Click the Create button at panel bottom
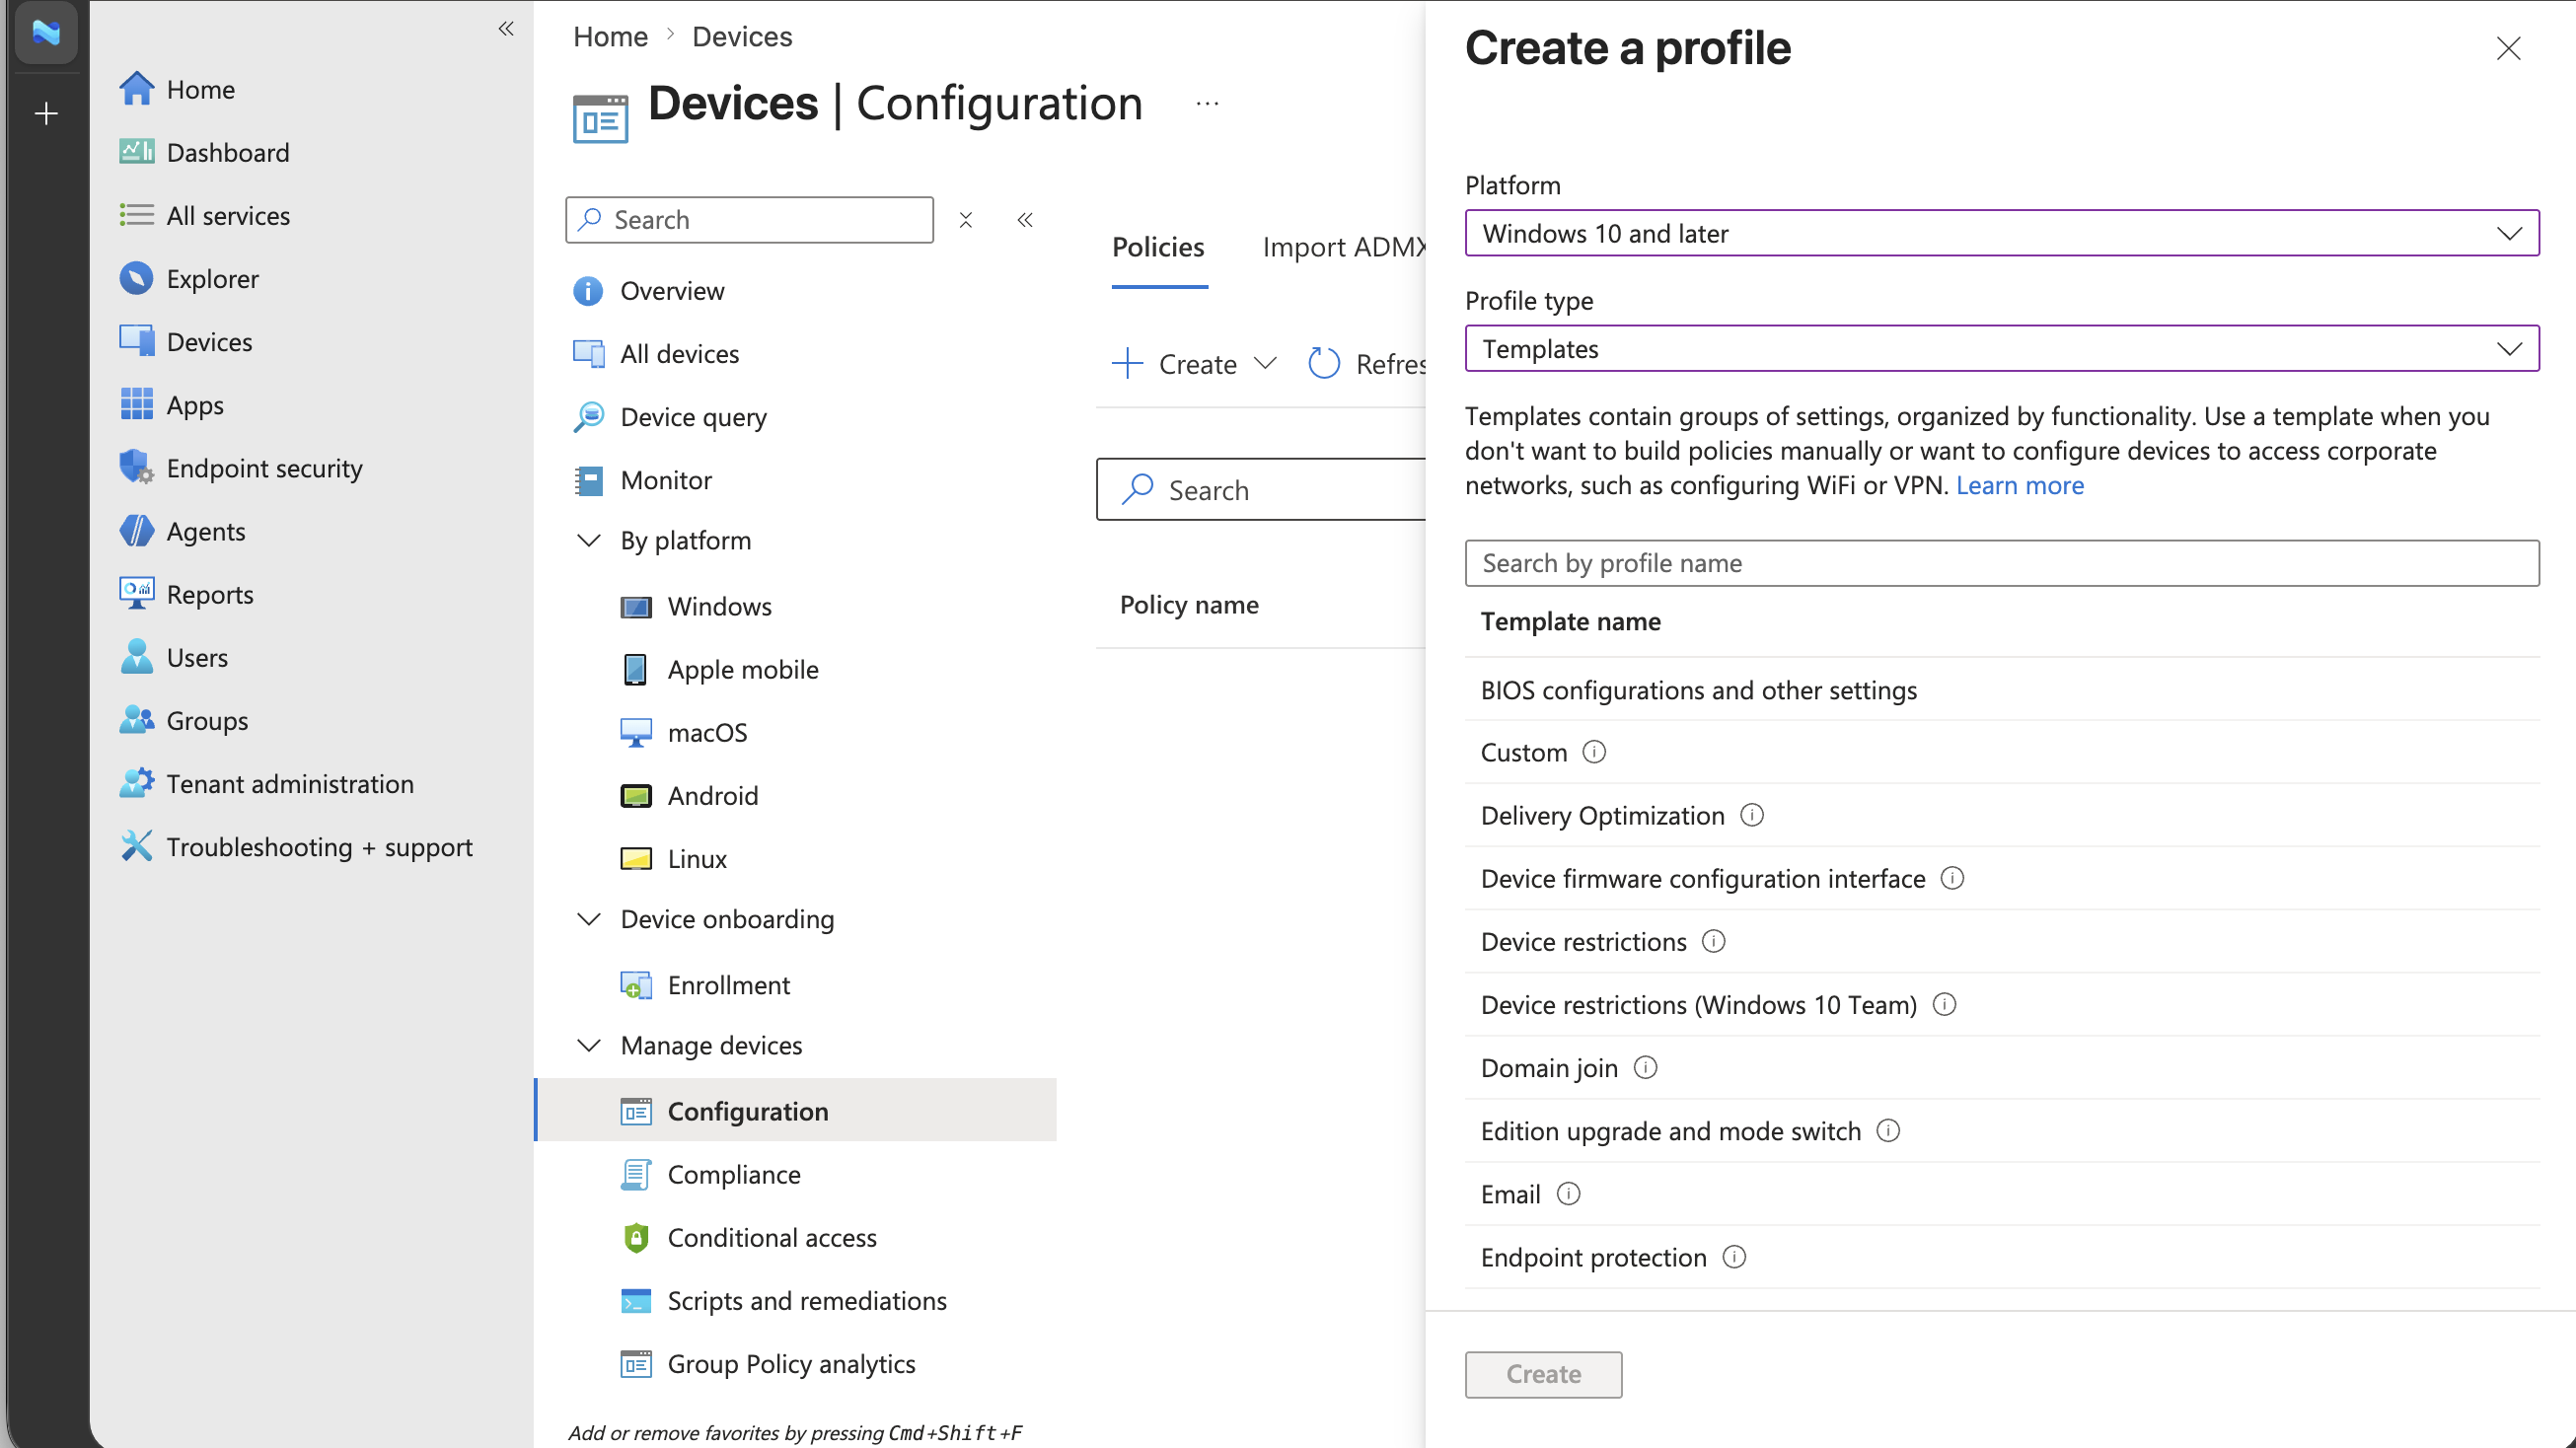2576x1448 pixels. (1543, 1373)
